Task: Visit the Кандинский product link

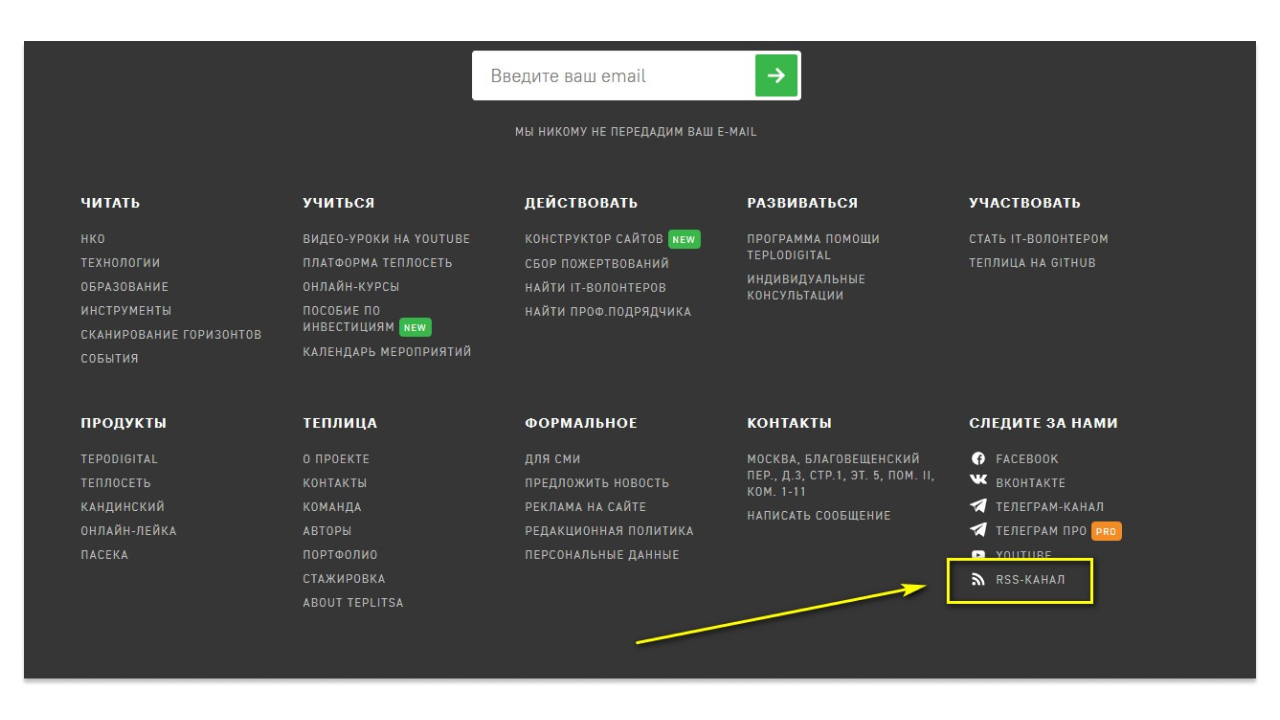Action: 122,507
